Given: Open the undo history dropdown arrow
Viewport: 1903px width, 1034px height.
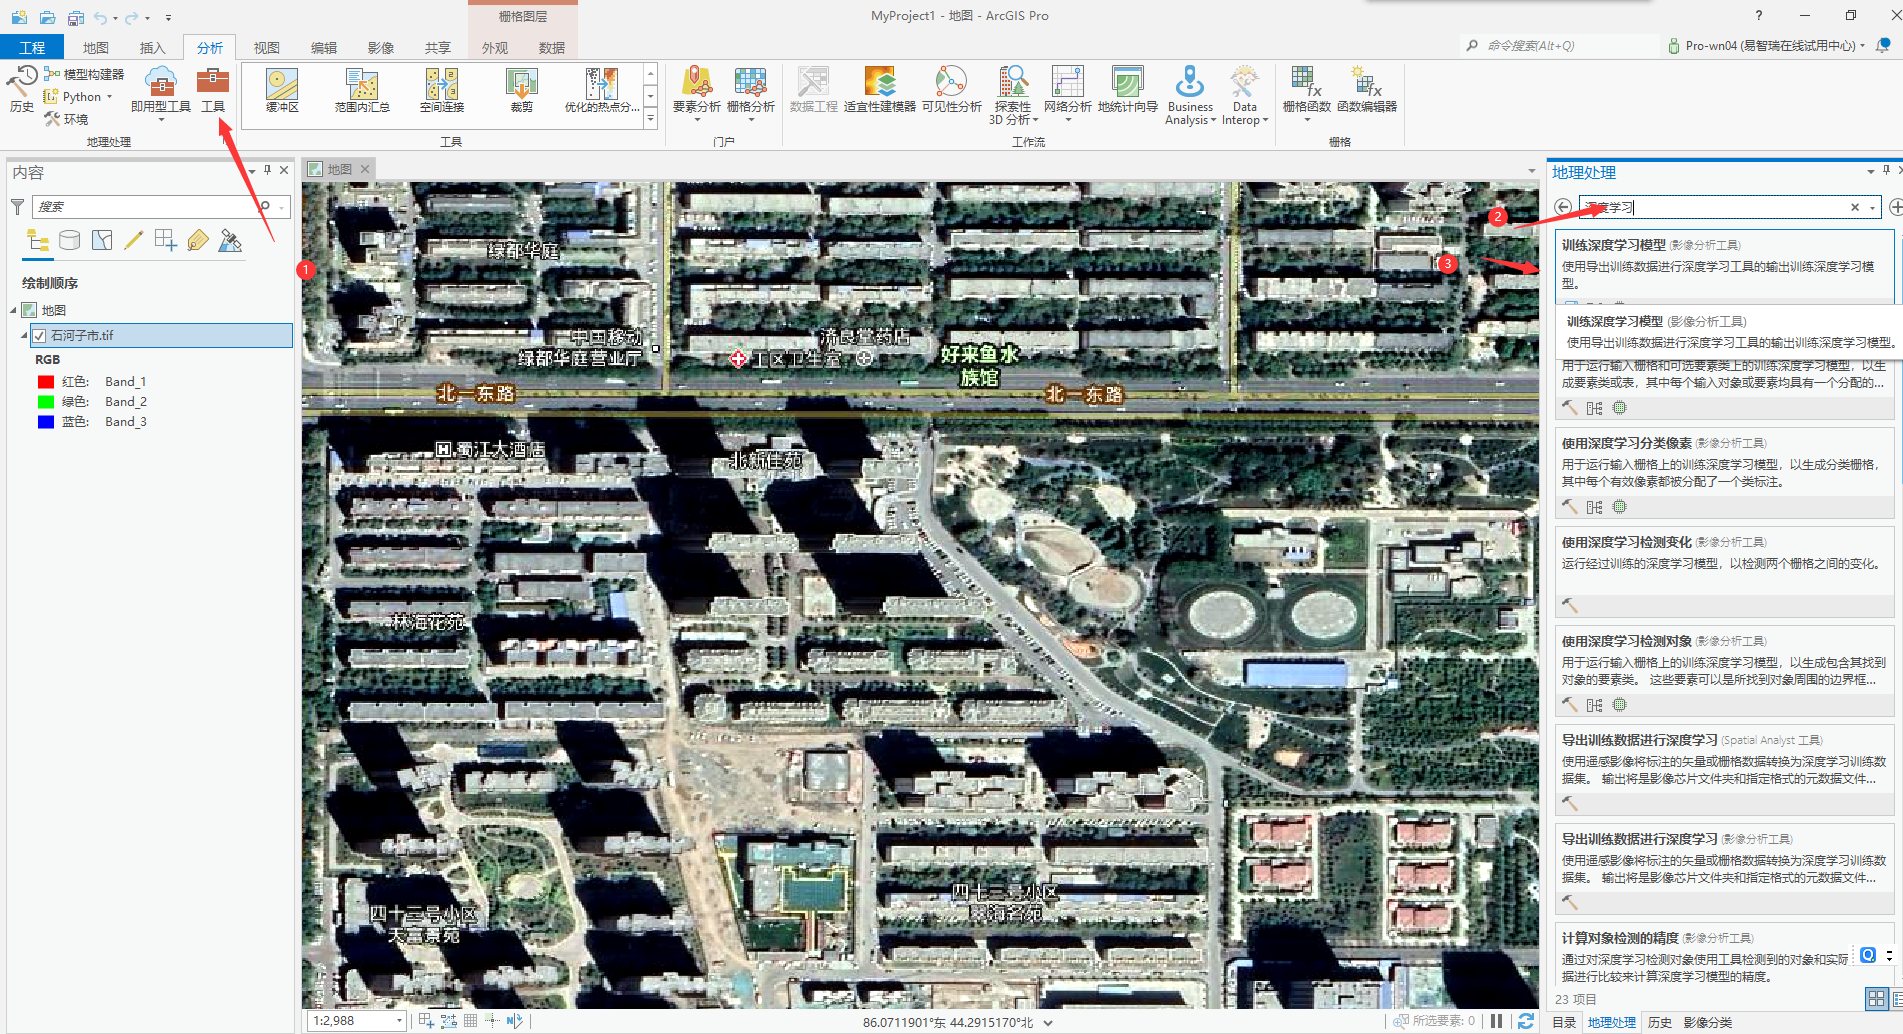Looking at the screenshot, I should [x=114, y=18].
